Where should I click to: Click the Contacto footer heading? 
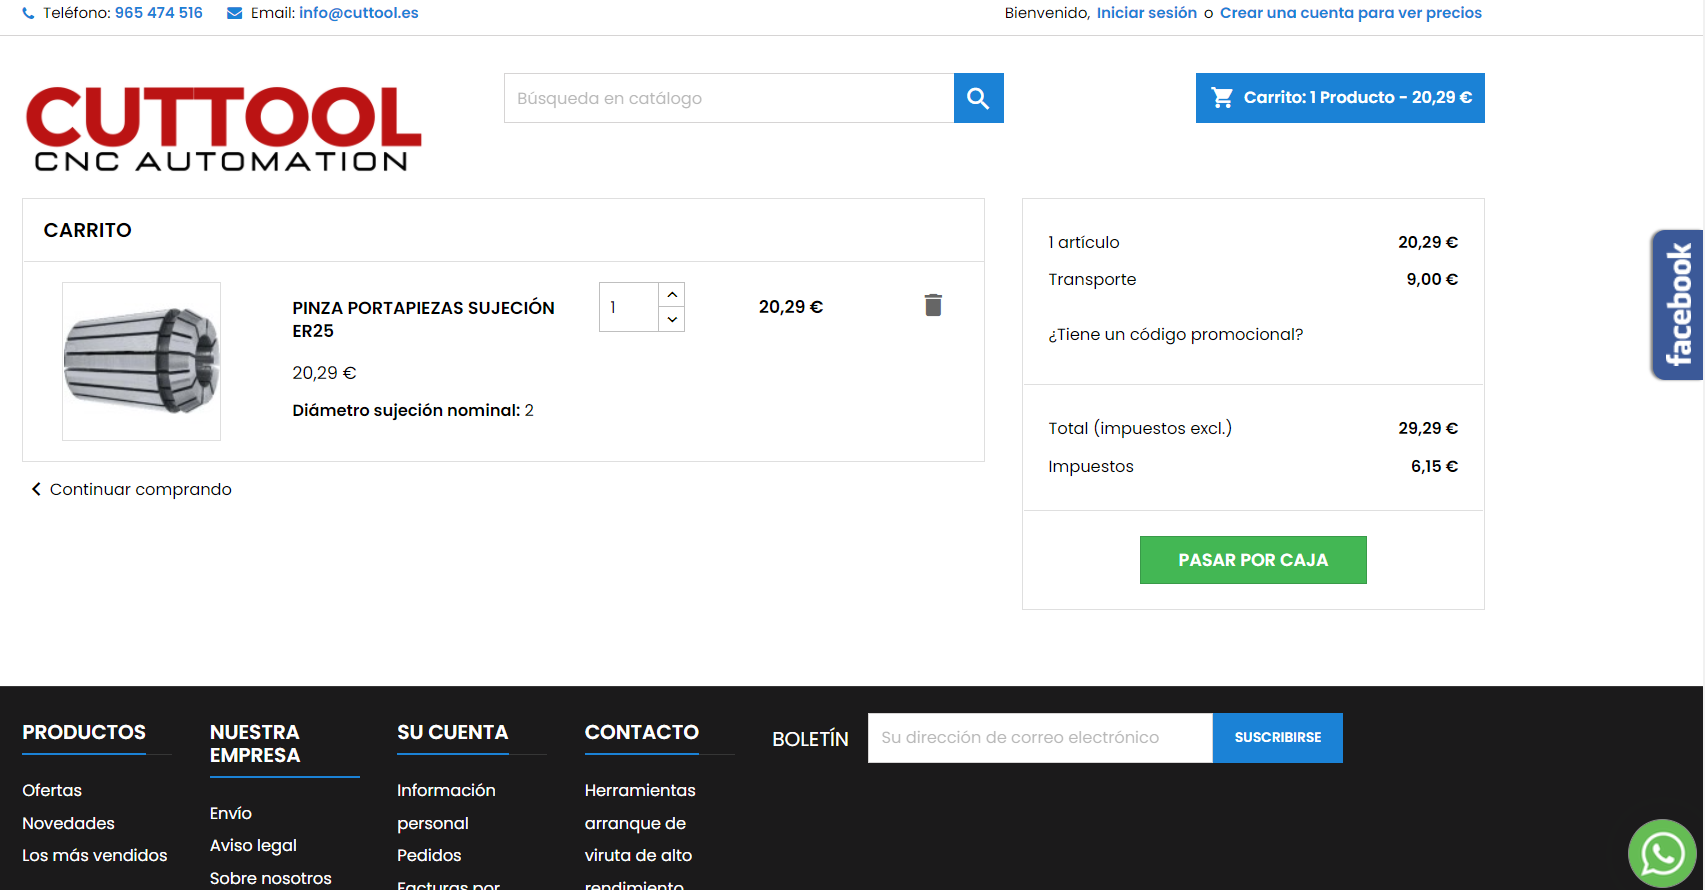point(642,732)
